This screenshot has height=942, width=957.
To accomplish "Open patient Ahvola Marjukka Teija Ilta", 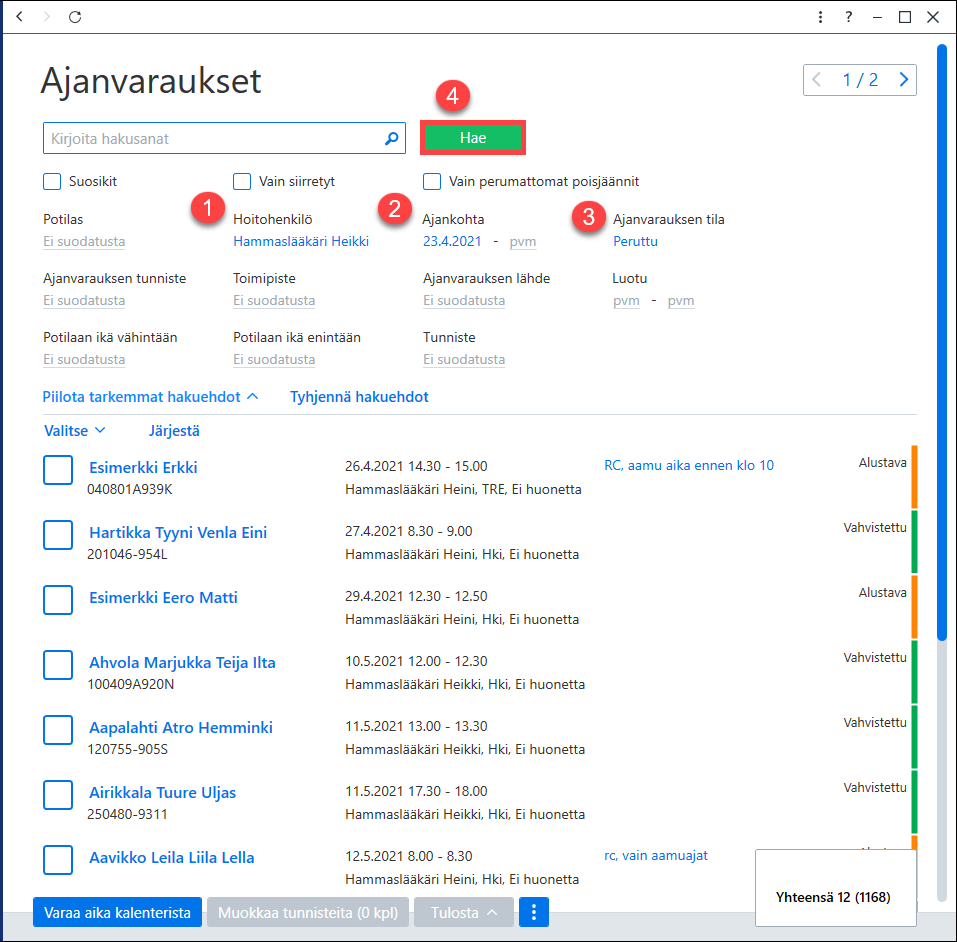I will pos(182,662).
